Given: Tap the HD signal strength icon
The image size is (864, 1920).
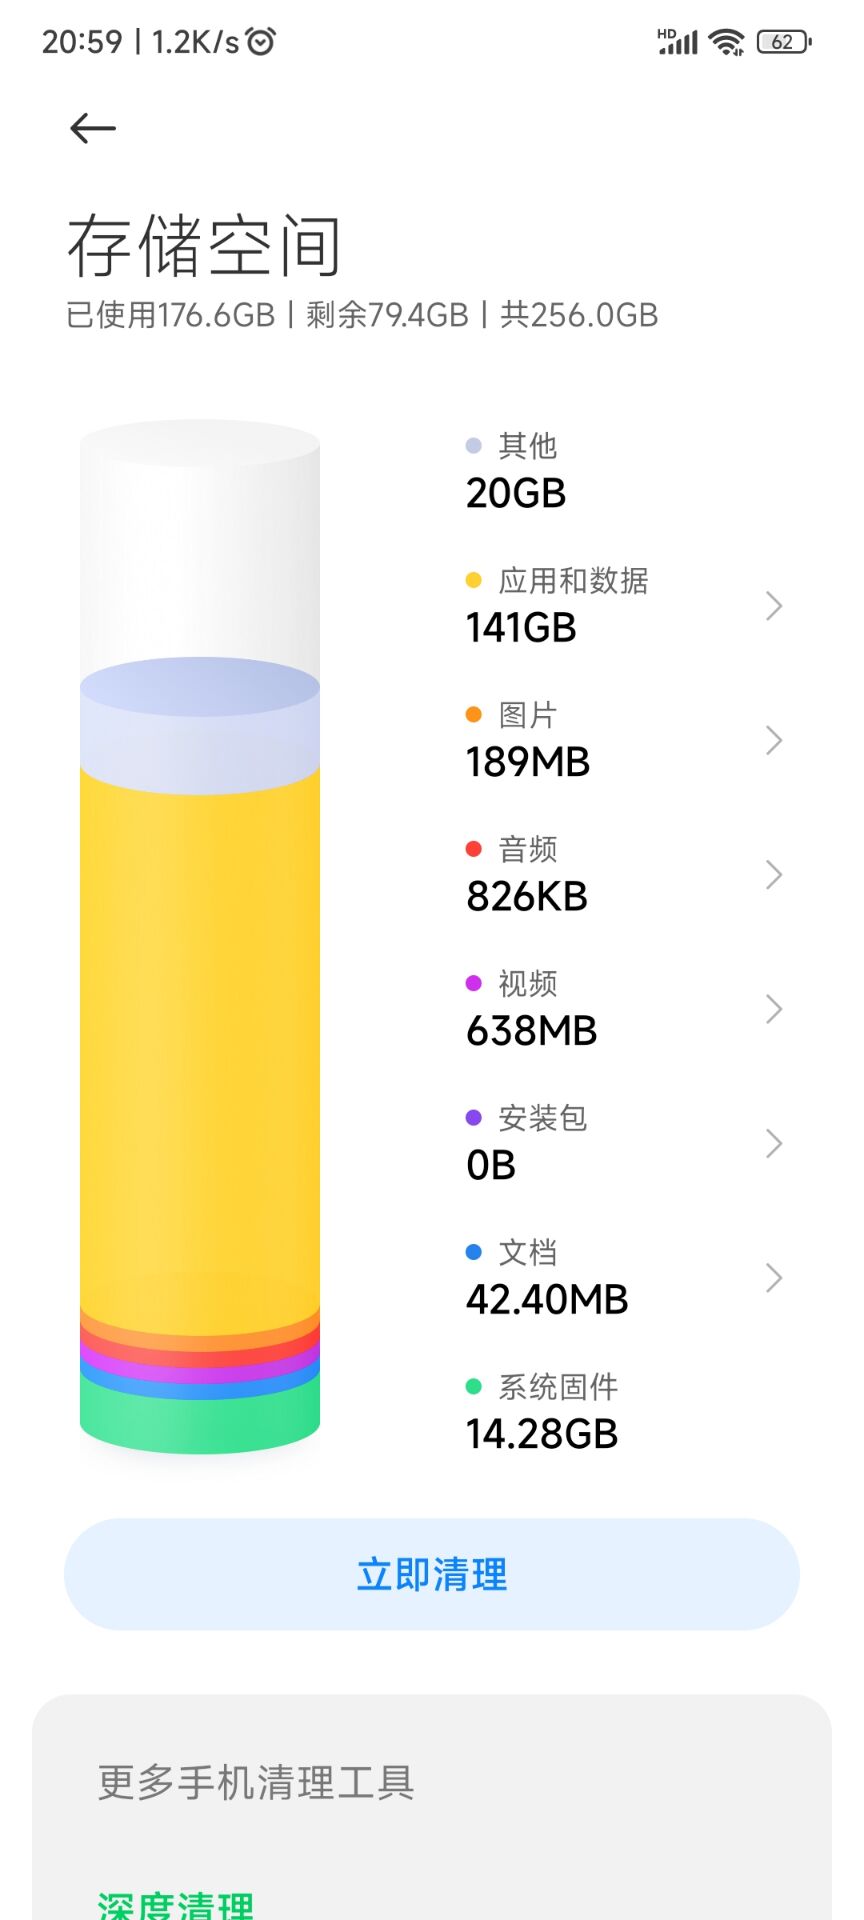Looking at the screenshot, I should pyautogui.click(x=677, y=41).
